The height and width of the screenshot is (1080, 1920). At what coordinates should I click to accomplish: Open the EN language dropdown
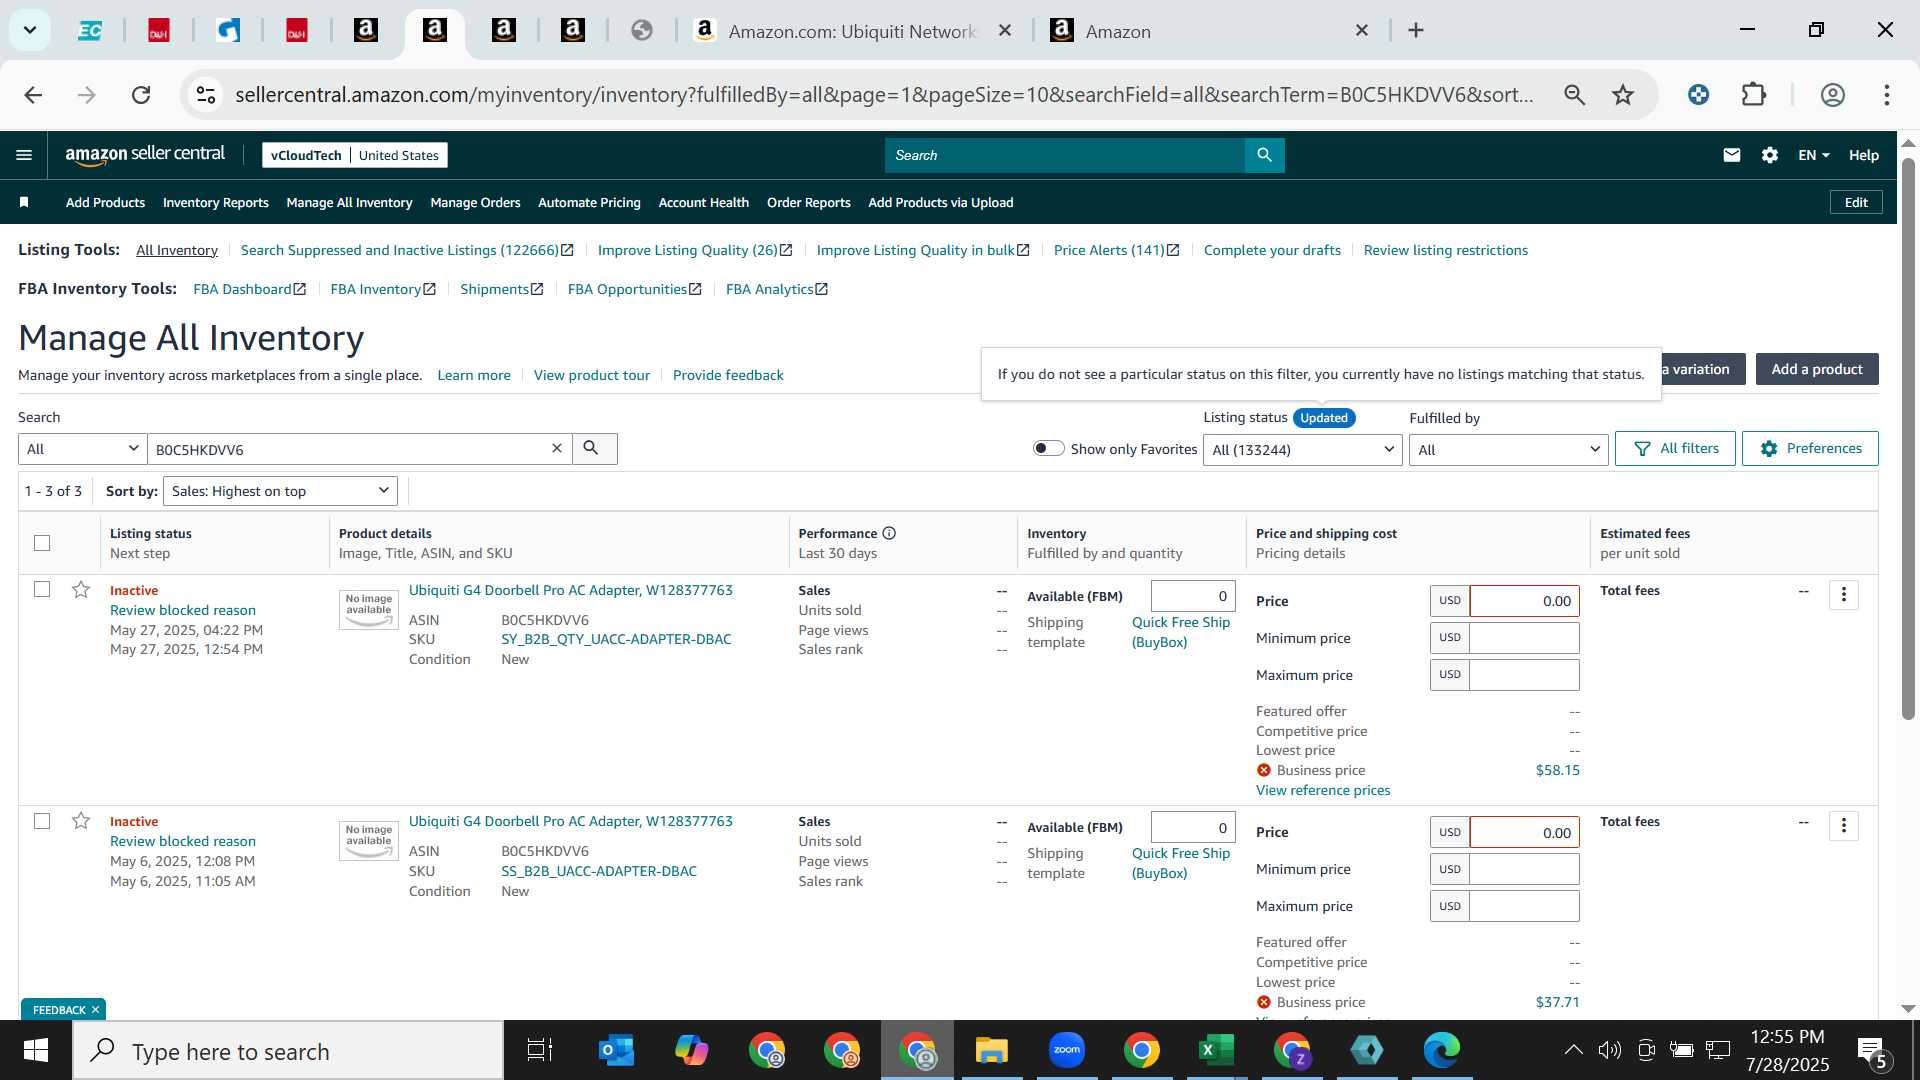1813,155
